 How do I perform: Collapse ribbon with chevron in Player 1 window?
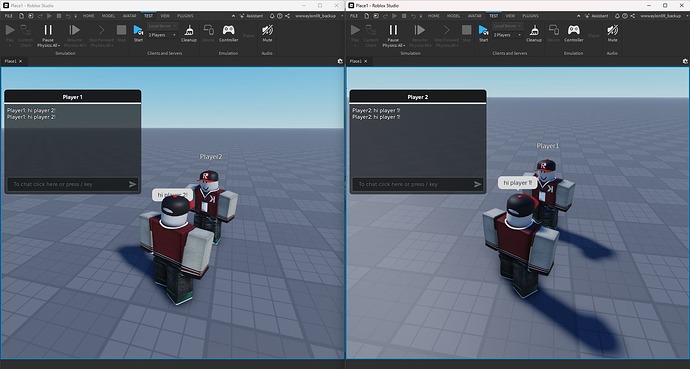coord(233,16)
